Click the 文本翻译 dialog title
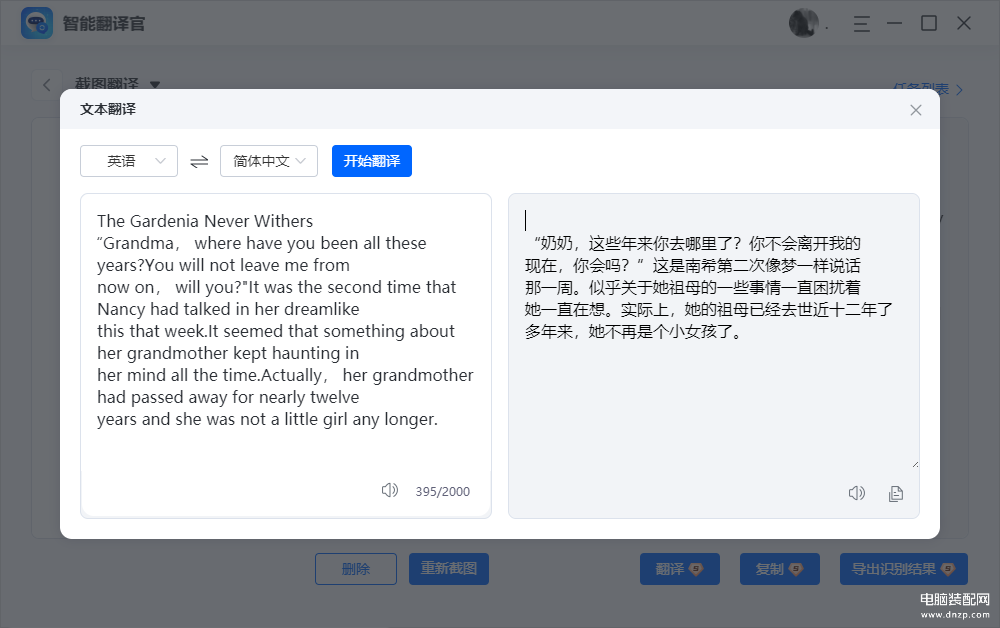This screenshot has width=1000, height=628. click(108, 109)
